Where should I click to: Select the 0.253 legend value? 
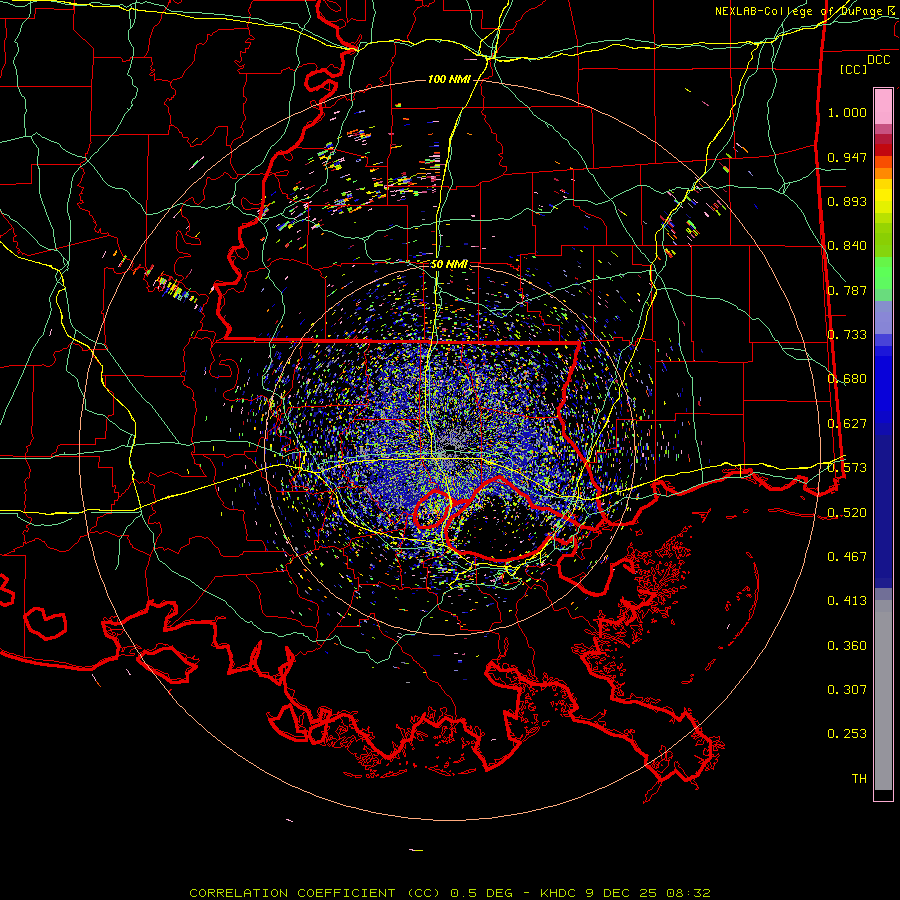847,734
